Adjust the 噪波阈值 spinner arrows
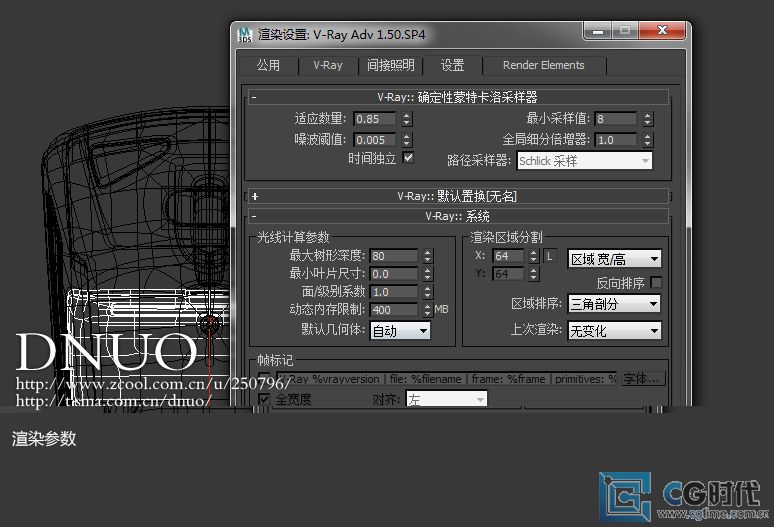Viewport: 774px width, 527px height. (407, 140)
